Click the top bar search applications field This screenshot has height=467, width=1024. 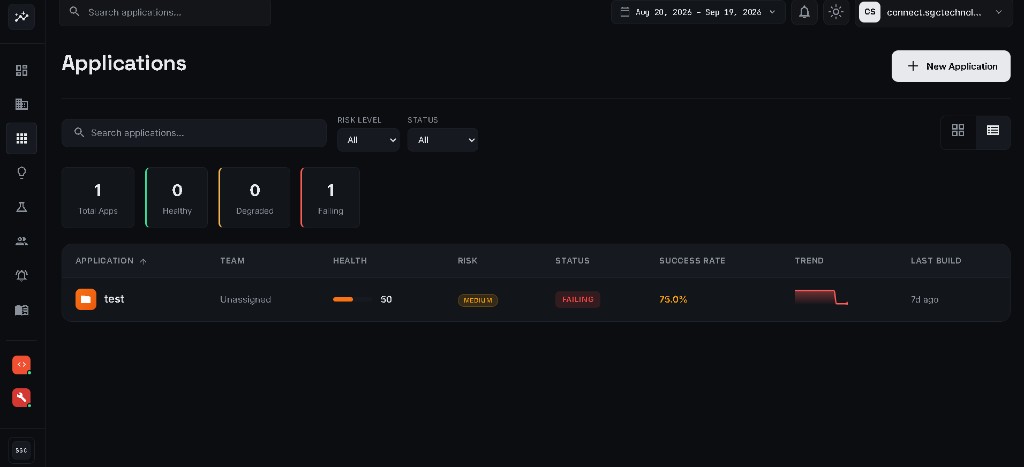click(165, 12)
